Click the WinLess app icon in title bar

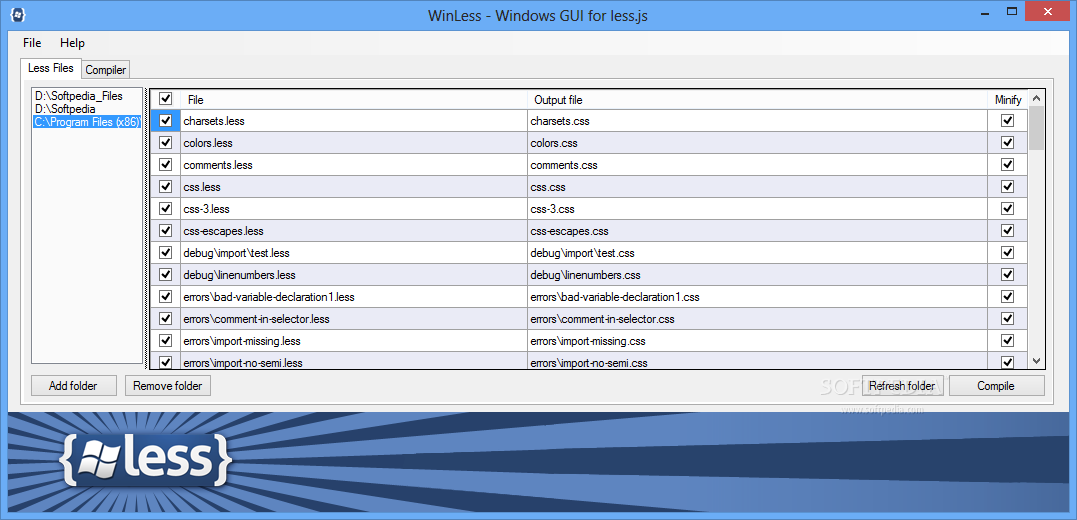tap(19, 14)
